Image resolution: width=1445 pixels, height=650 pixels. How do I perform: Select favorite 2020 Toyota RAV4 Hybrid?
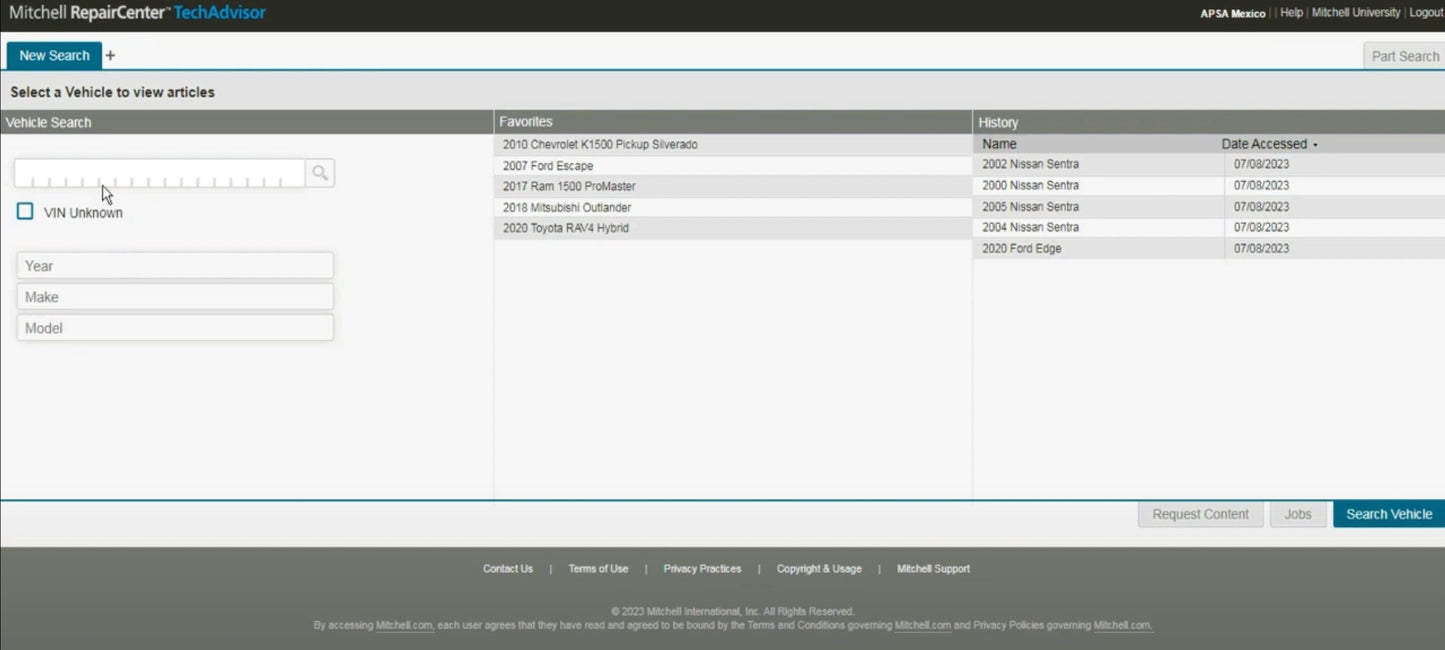733,228
